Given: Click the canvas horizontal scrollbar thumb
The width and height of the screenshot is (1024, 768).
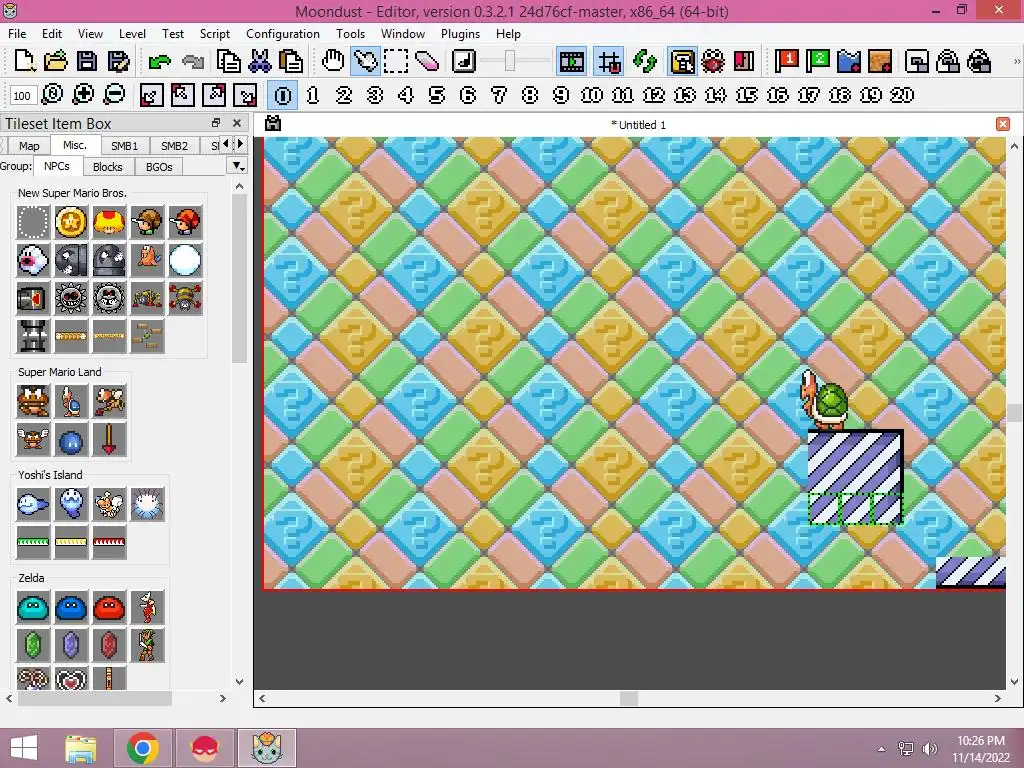Looking at the screenshot, I should coord(628,698).
